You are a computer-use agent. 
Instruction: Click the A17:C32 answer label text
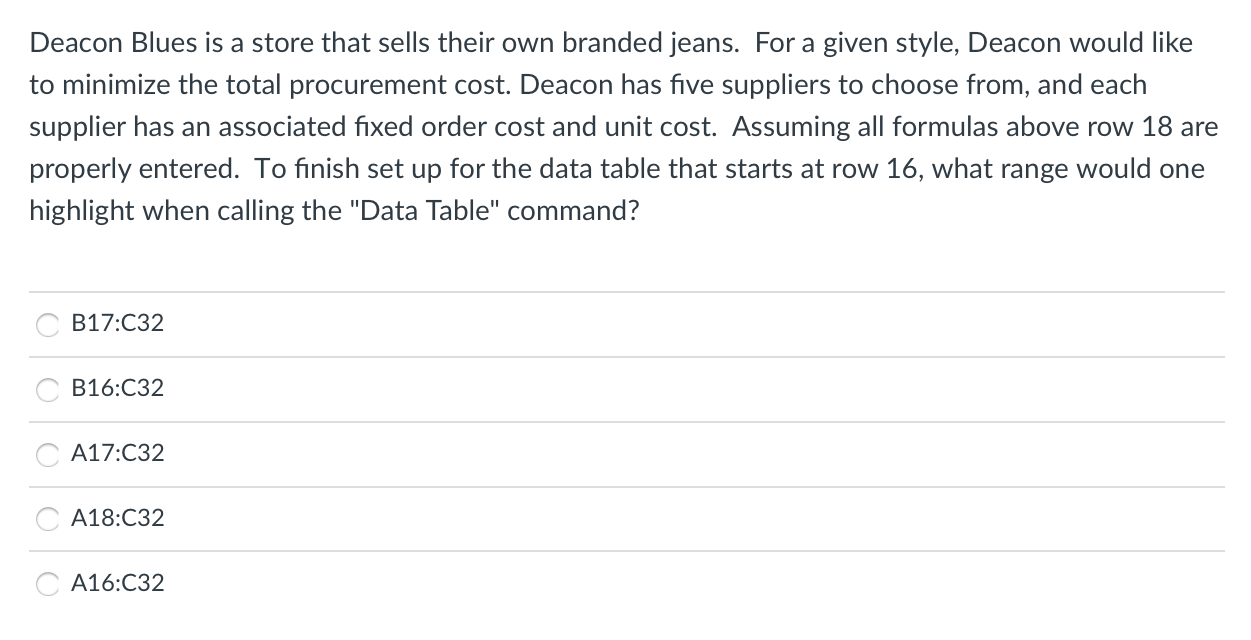118,454
